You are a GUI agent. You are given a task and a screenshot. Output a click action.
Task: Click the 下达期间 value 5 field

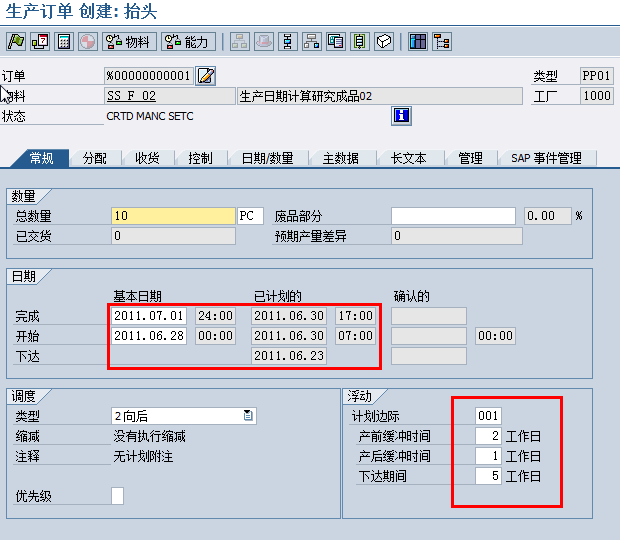pos(488,476)
